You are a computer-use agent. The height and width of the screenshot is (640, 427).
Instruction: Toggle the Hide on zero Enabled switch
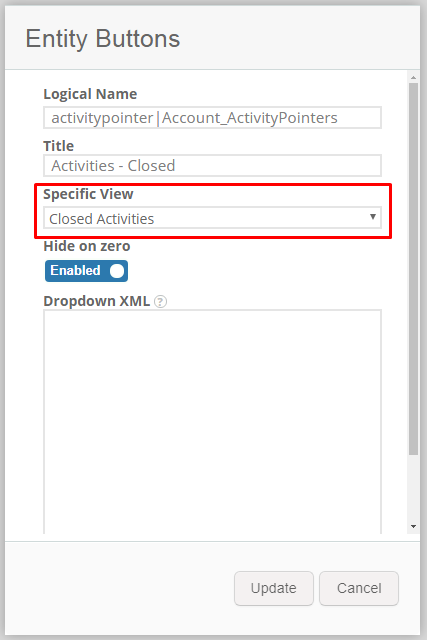pos(86,271)
